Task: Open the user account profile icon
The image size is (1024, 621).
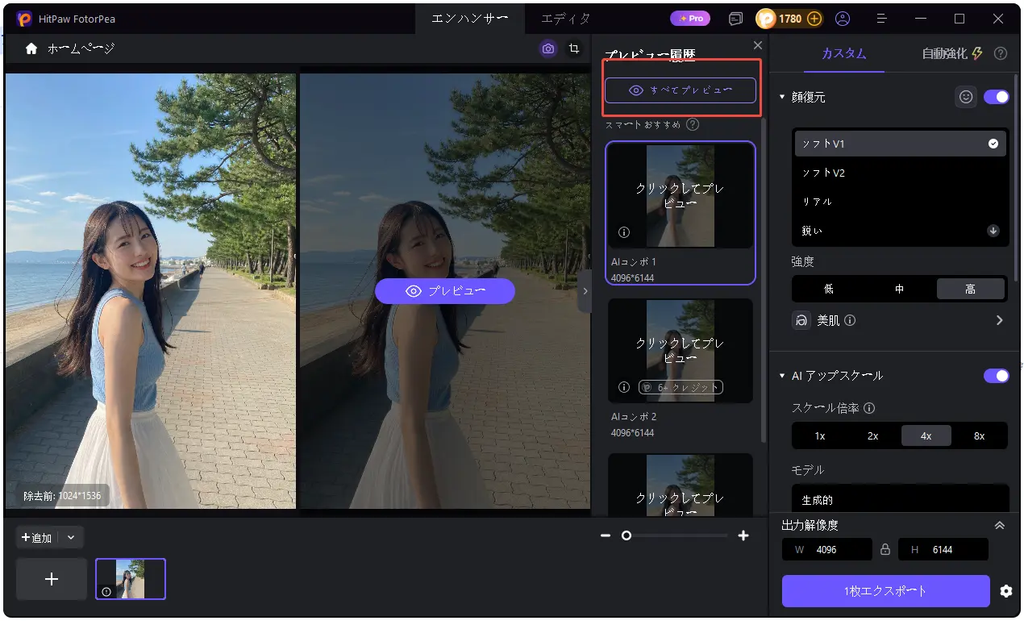Action: (x=842, y=19)
